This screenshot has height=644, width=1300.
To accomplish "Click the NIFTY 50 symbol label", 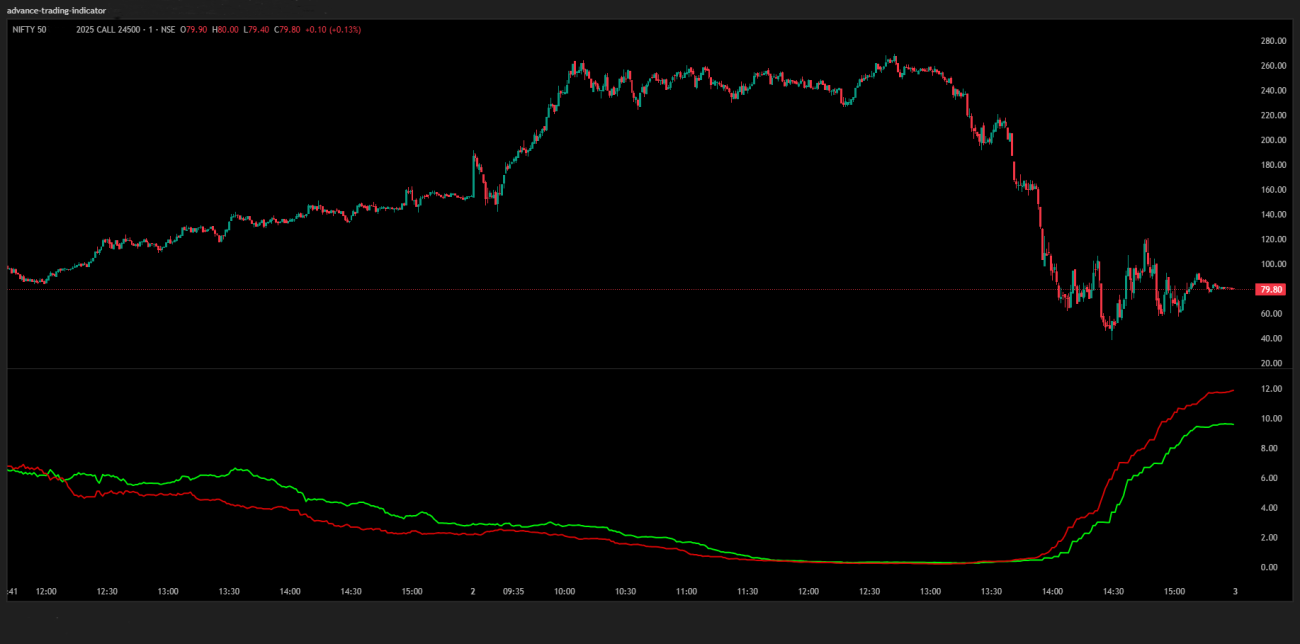I will (29, 30).
